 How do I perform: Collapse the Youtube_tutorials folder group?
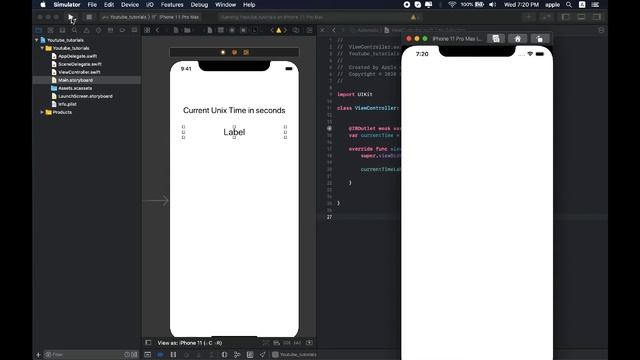point(42,48)
